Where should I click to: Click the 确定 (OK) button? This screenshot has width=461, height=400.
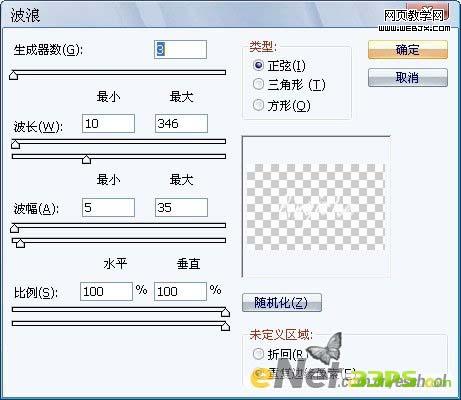tap(408, 50)
